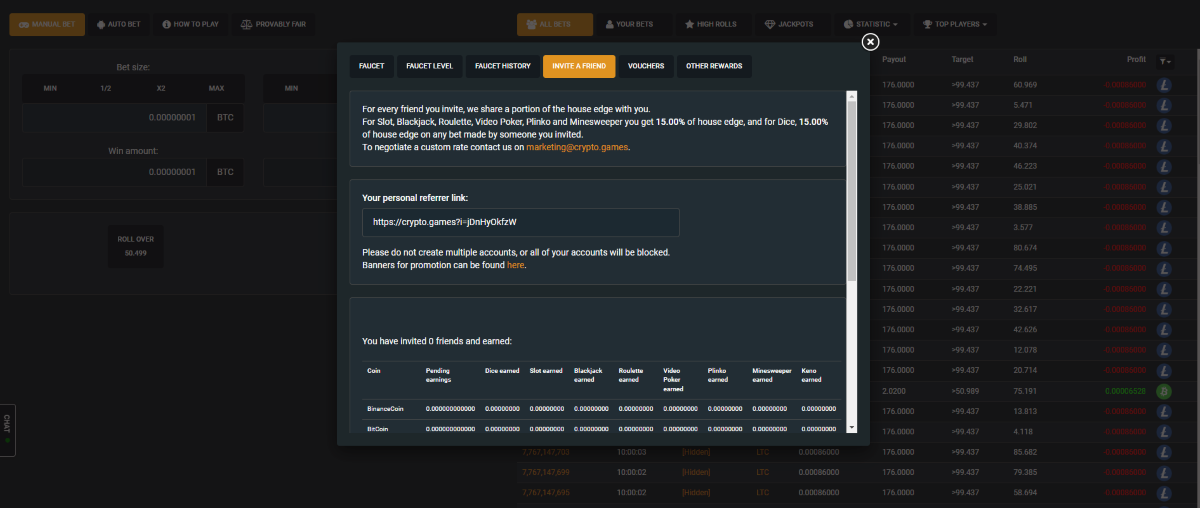The image size is (1200, 508).
Task: Set bet size to MIN
Action: point(50,88)
